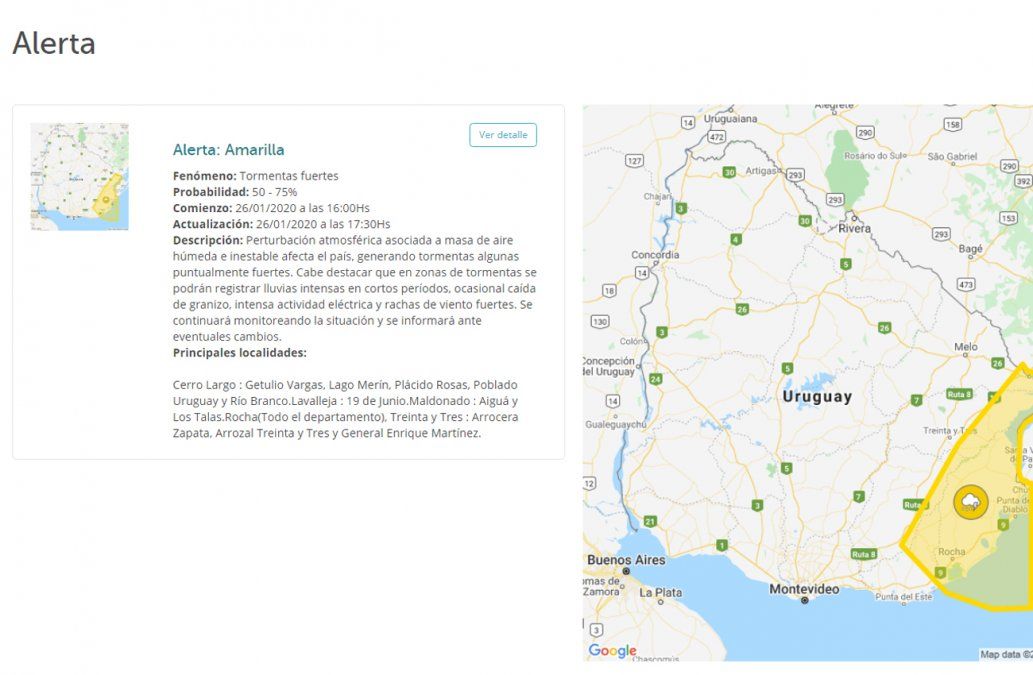Click the Concordia city label
The image size is (1033, 675).
click(656, 255)
